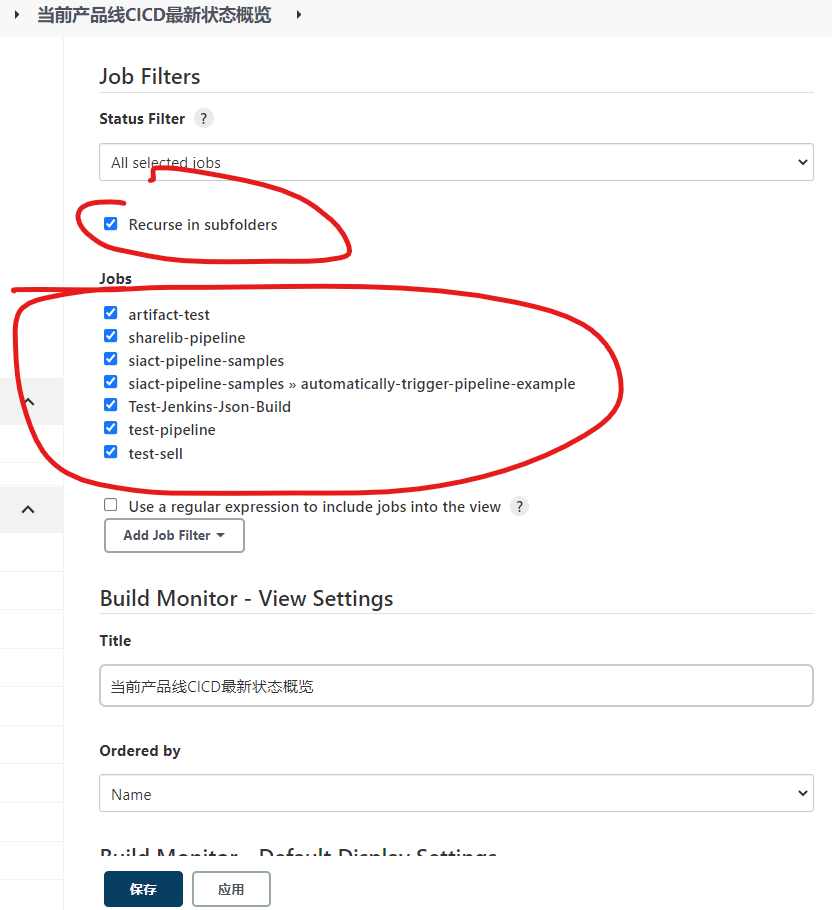Screen dimensions: 832x910
Task: Uncheck the artifact-test job
Action: (x=111, y=313)
